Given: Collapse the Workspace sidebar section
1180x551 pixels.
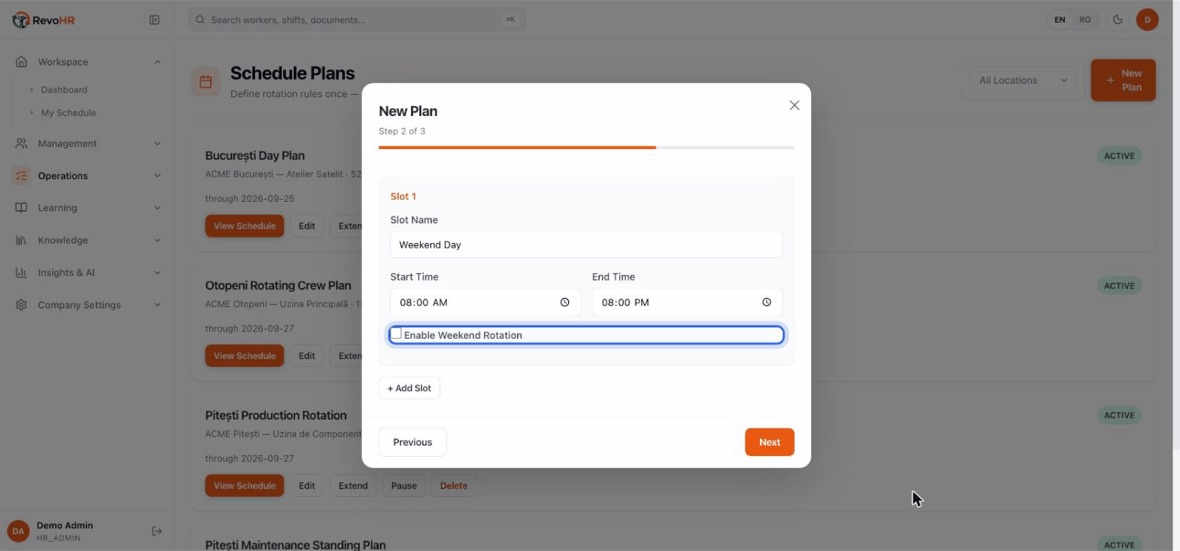Looking at the screenshot, I should point(88,62).
